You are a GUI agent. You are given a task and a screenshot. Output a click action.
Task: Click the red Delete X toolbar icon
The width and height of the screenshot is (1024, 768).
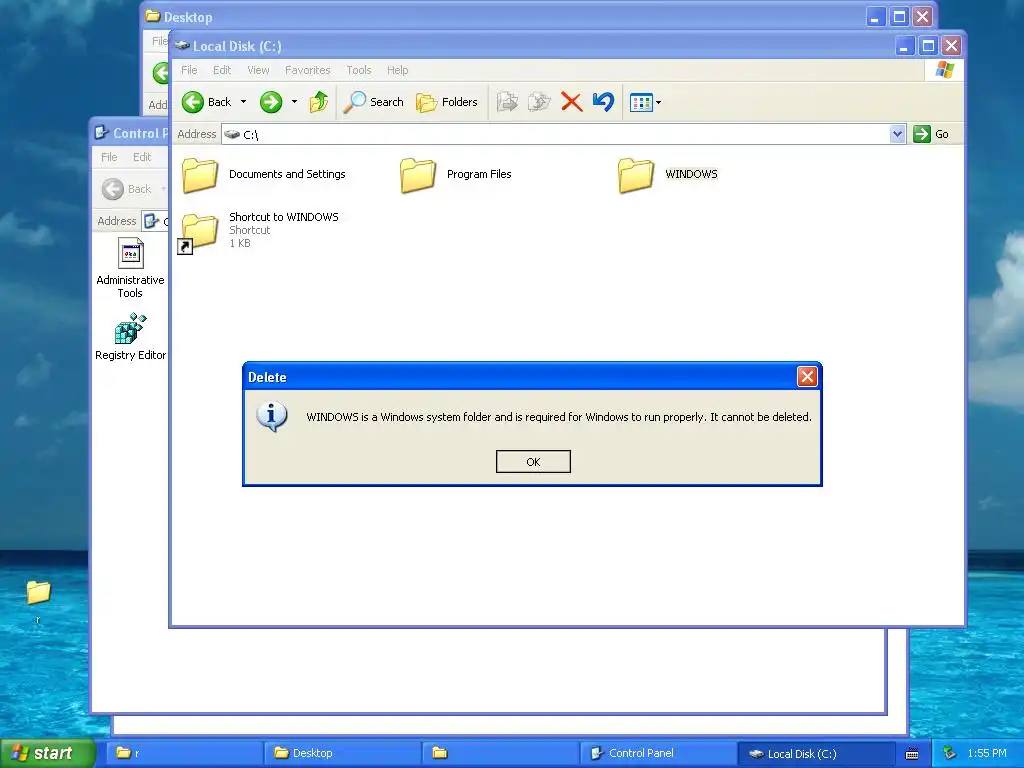tap(571, 102)
